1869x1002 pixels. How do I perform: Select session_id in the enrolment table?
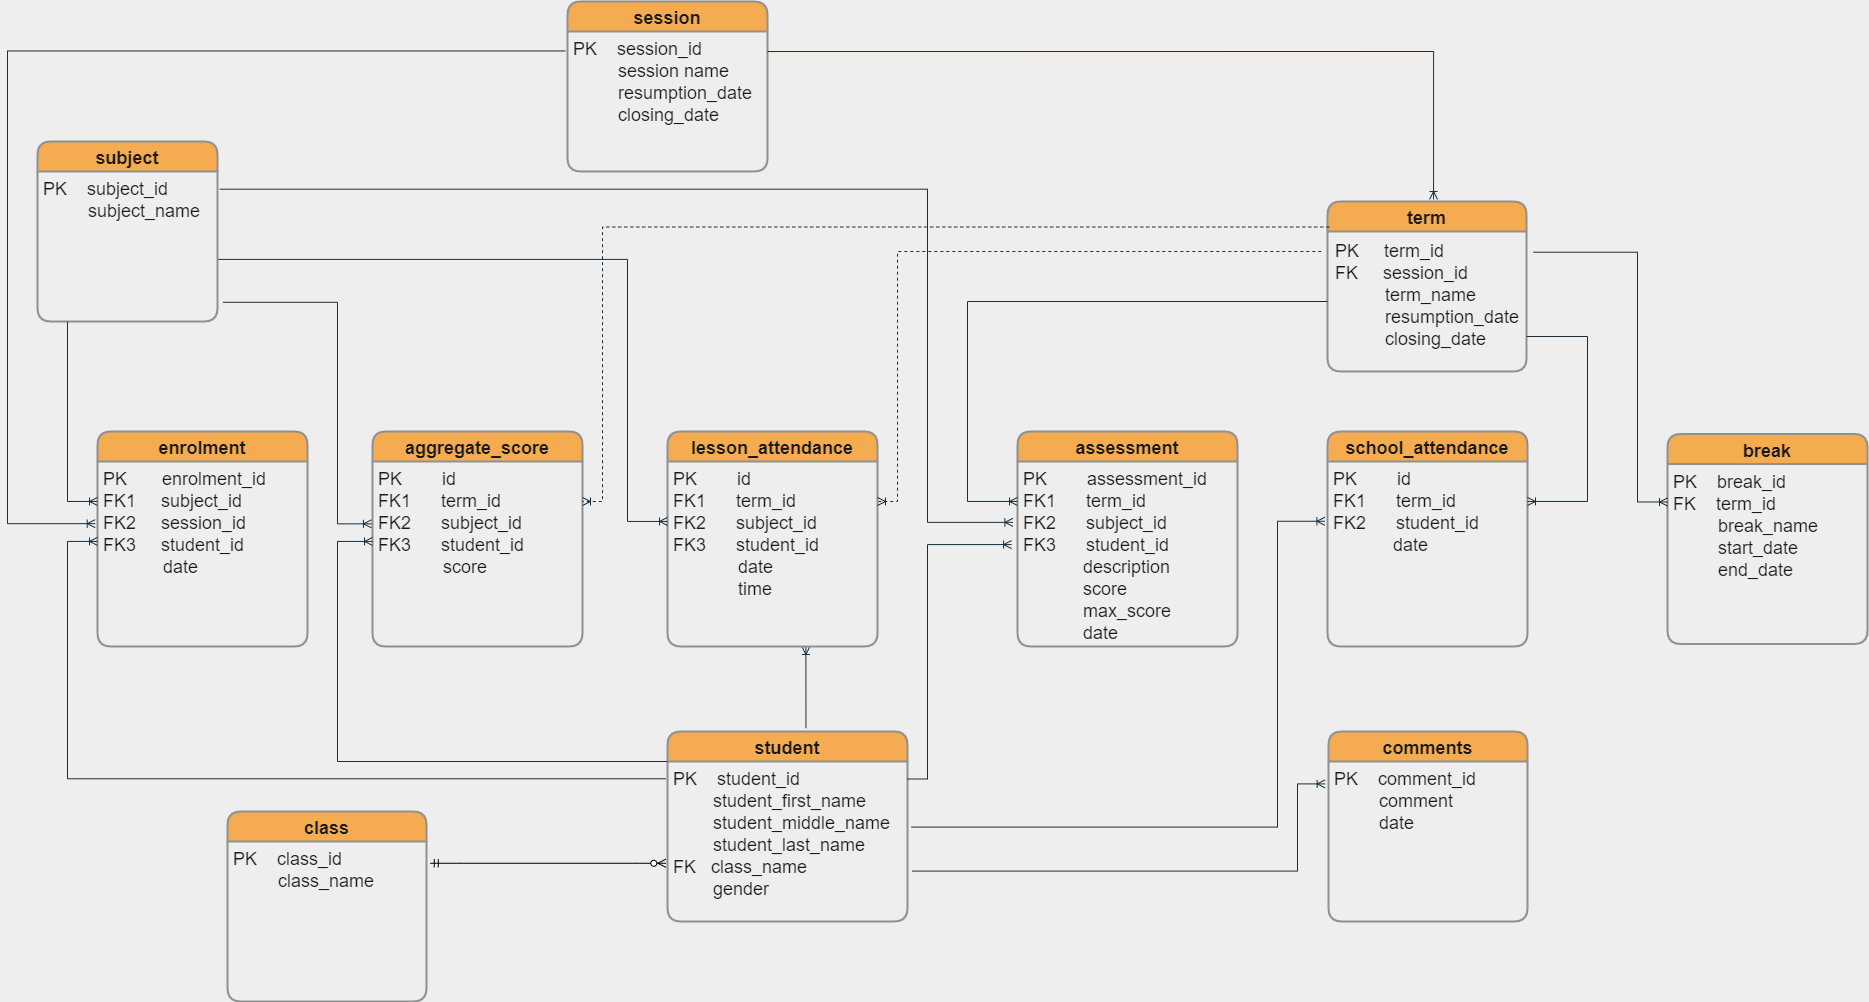203,523
